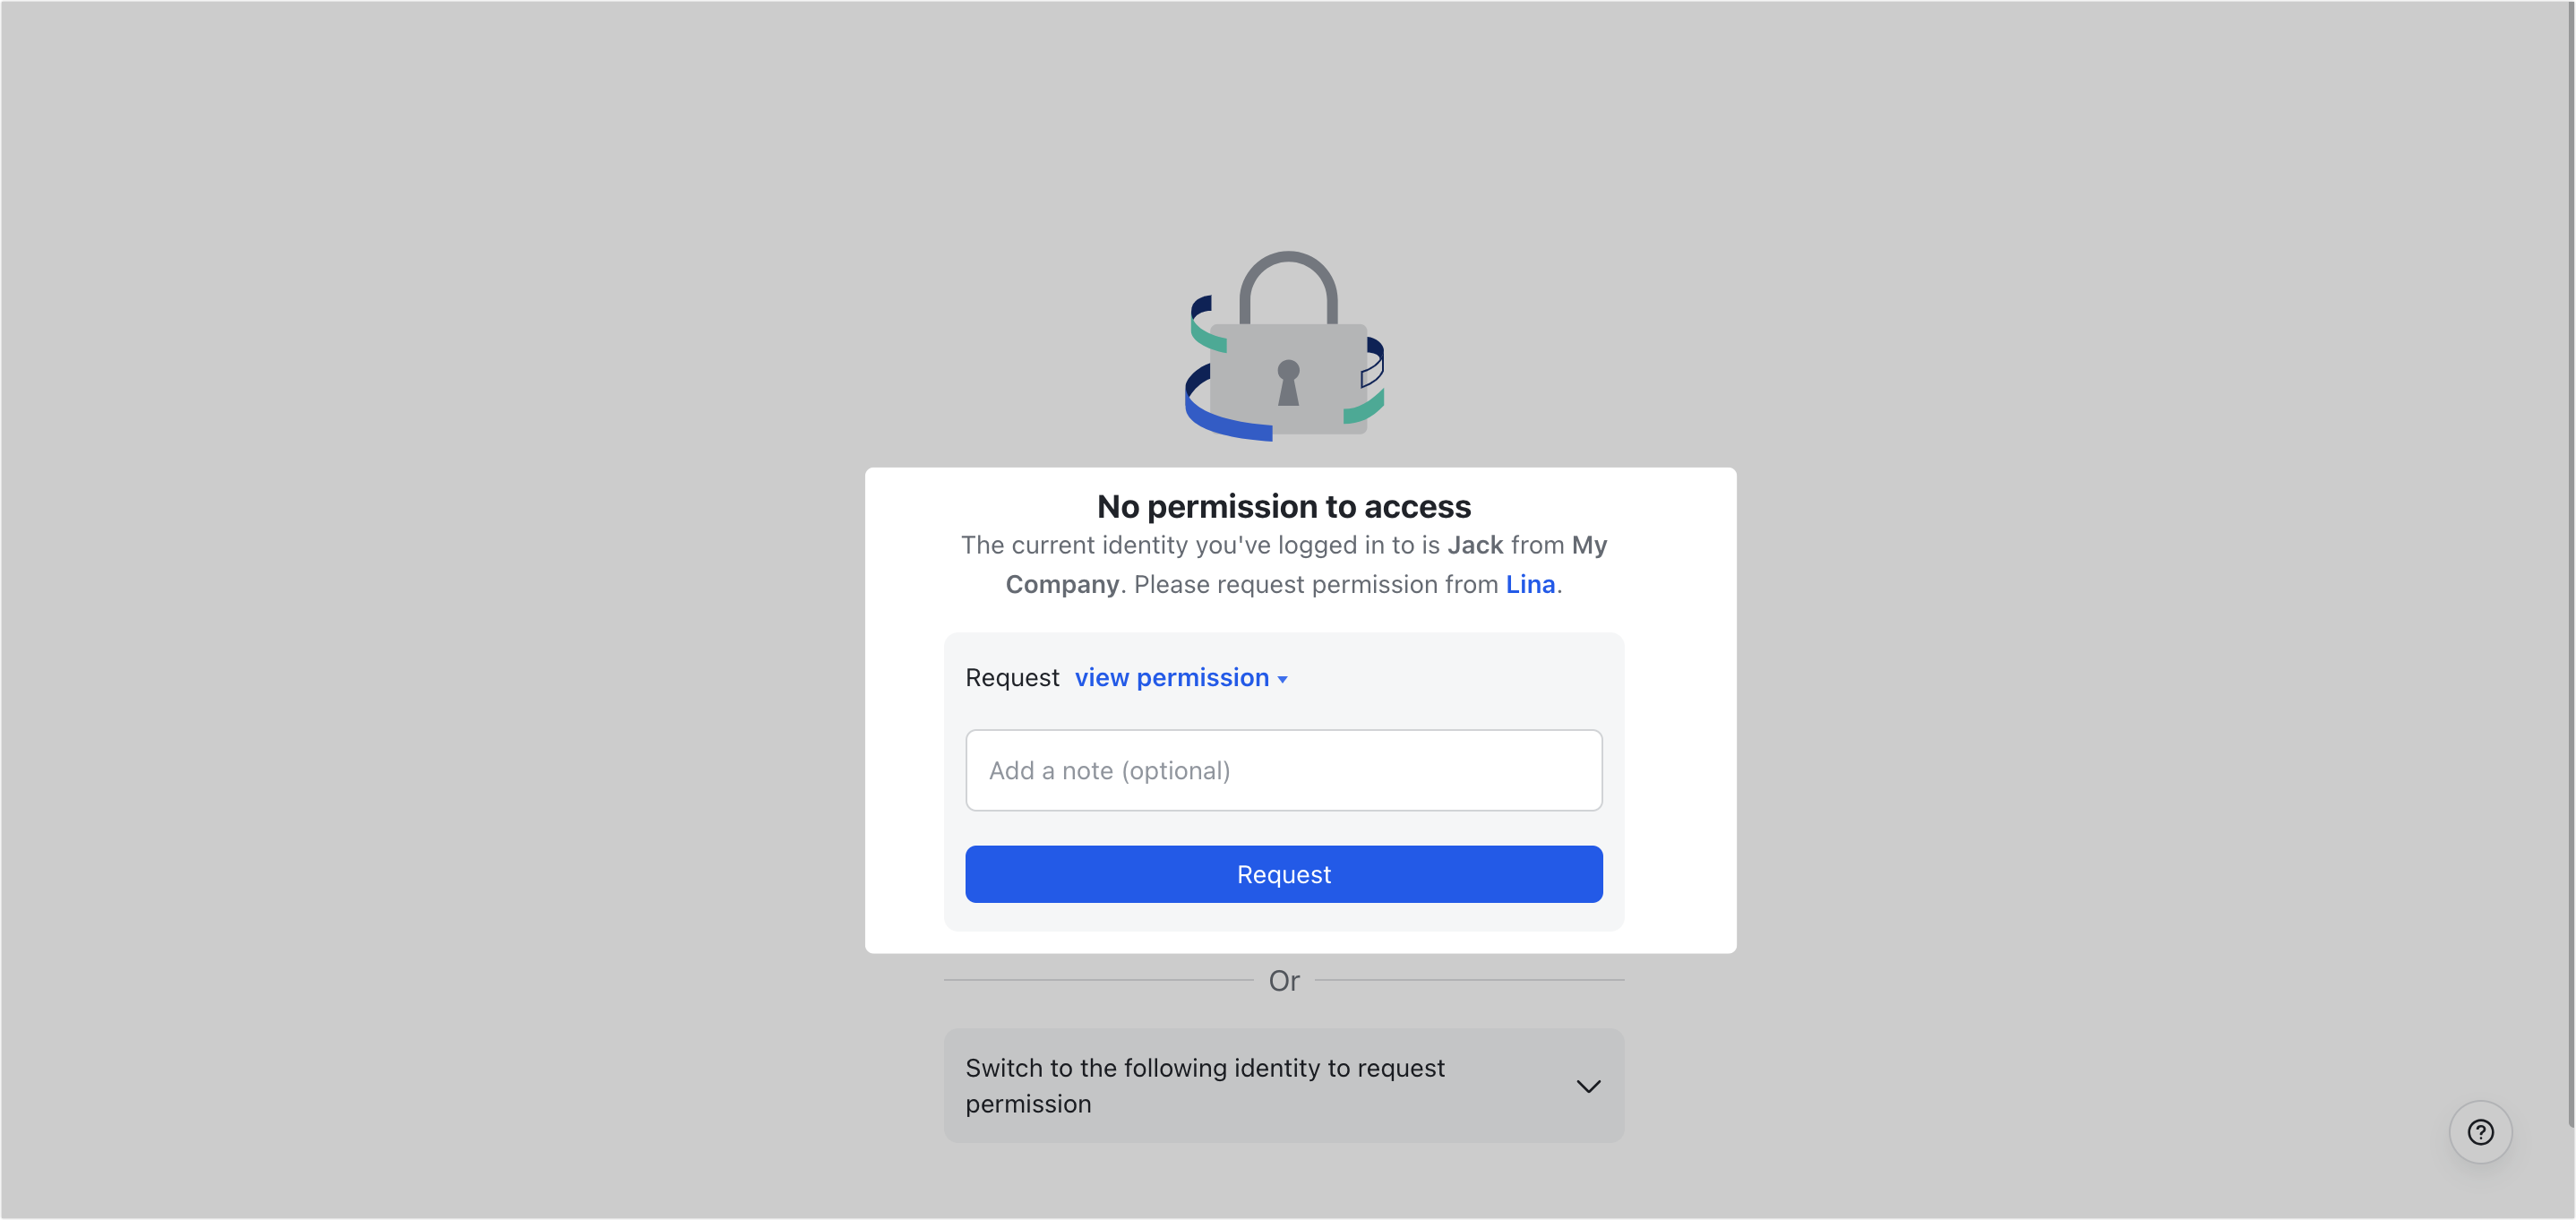
Task: Click the Request label before view permission
Action: click(x=1012, y=677)
